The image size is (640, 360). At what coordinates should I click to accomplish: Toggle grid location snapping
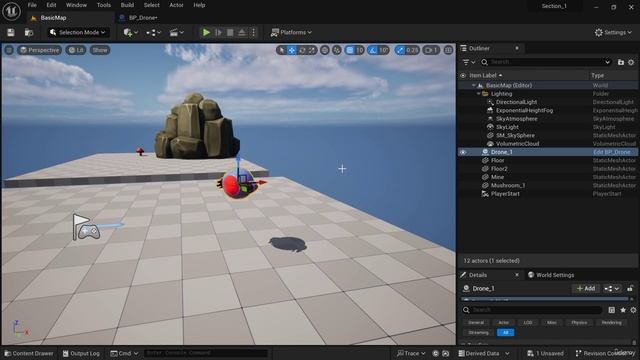(x=349, y=50)
